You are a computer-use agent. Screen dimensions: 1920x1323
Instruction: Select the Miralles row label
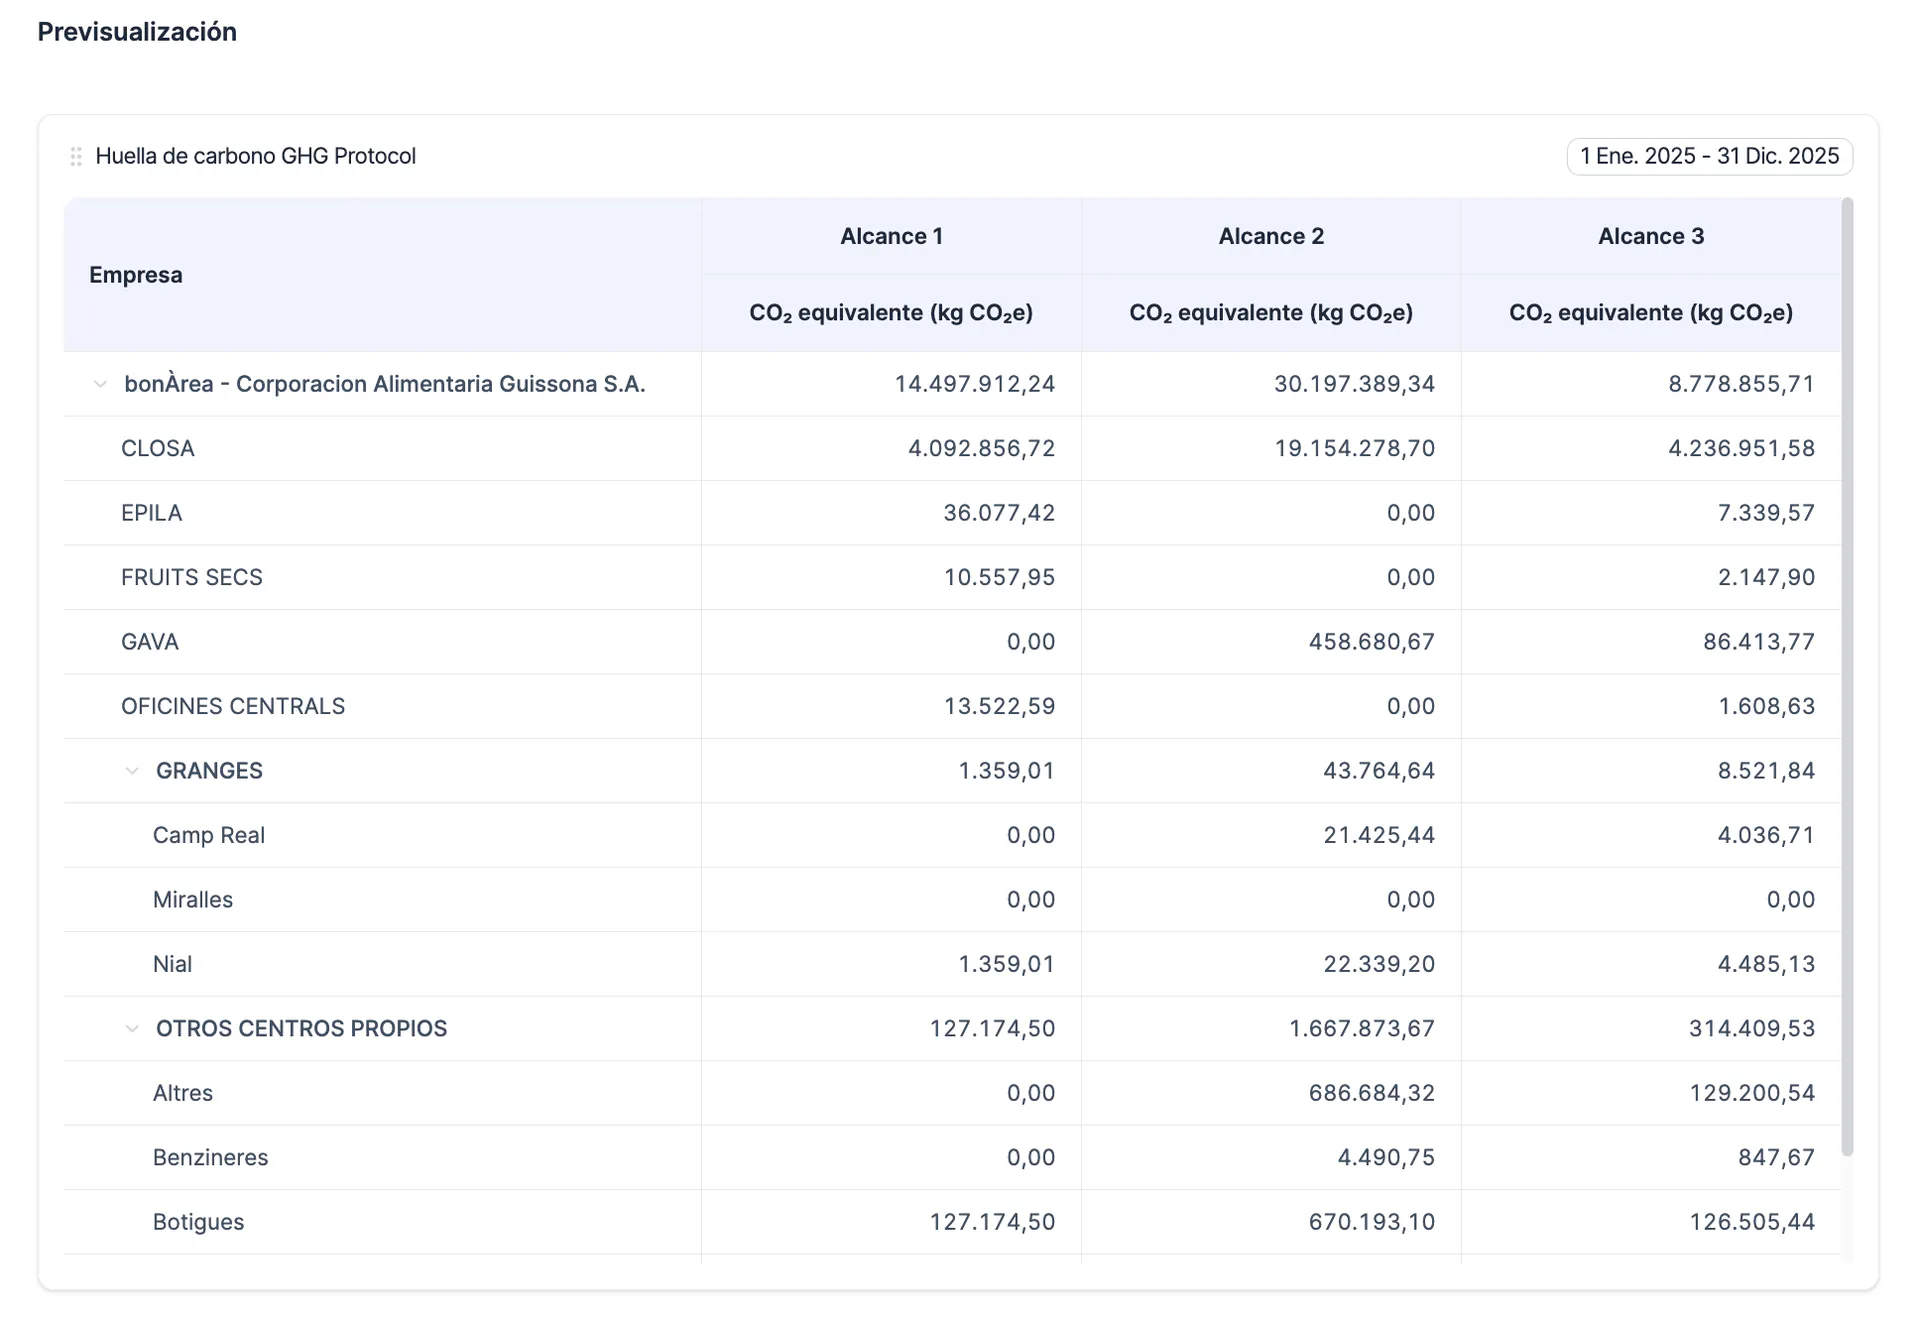pos(193,900)
